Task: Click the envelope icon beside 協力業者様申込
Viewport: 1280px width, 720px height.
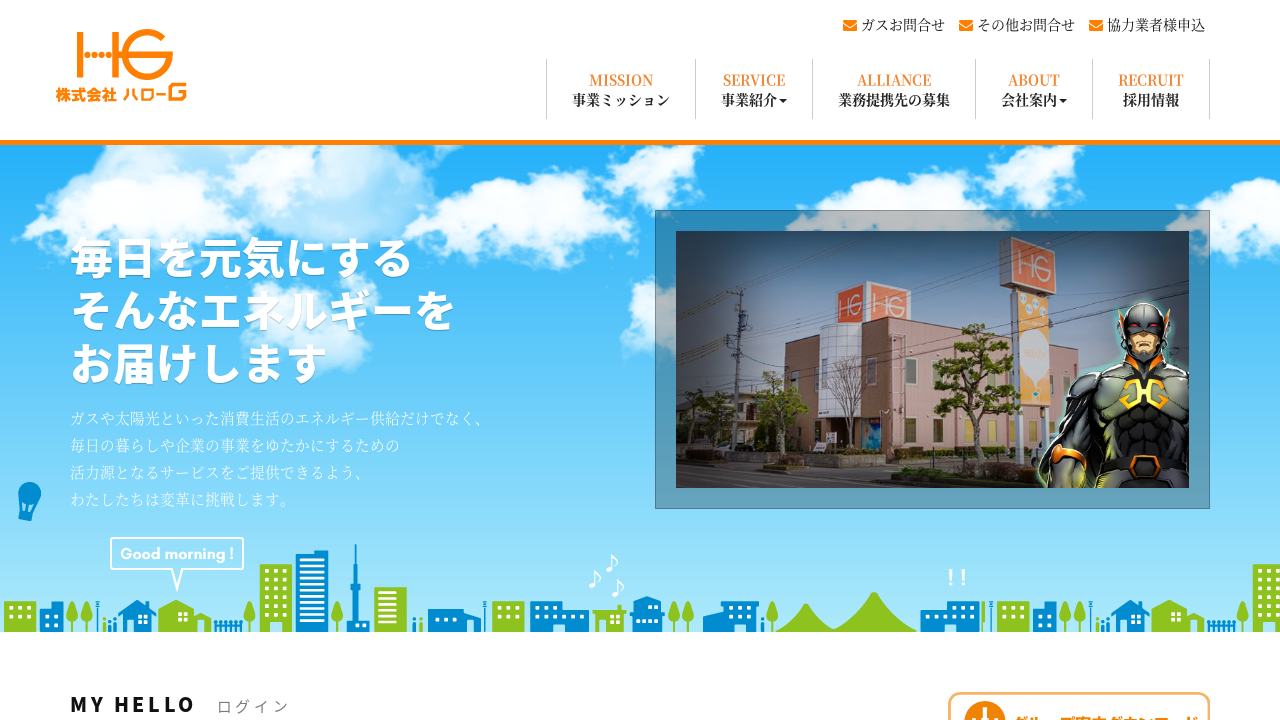Action: pyautogui.click(x=1096, y=25)
